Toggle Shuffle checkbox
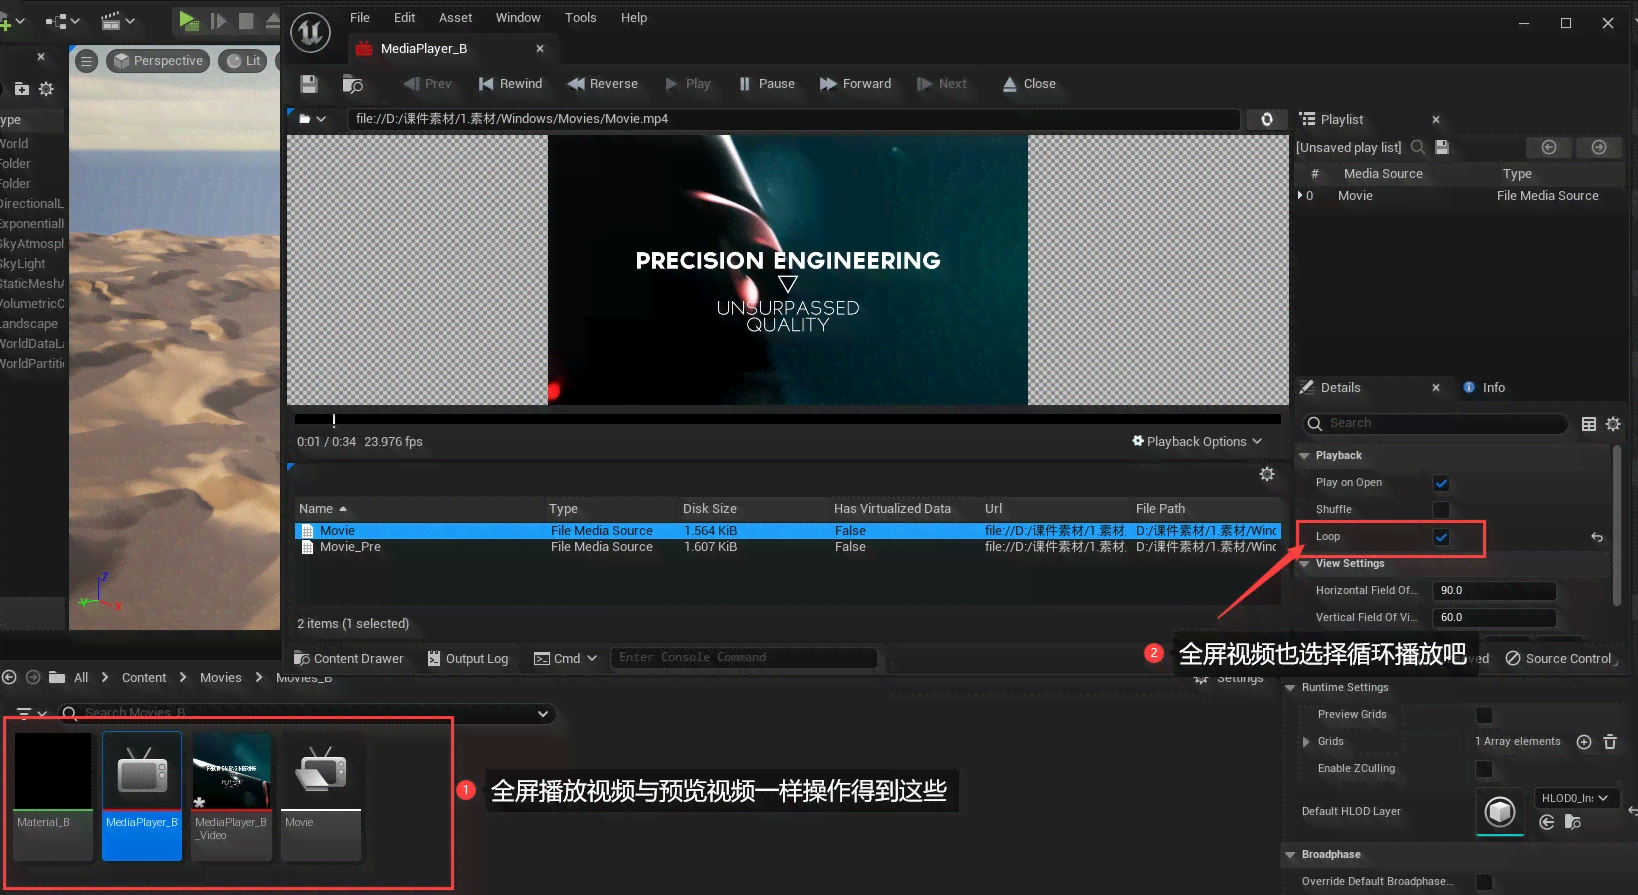 pyautogui.click(x=1441, y=510)
